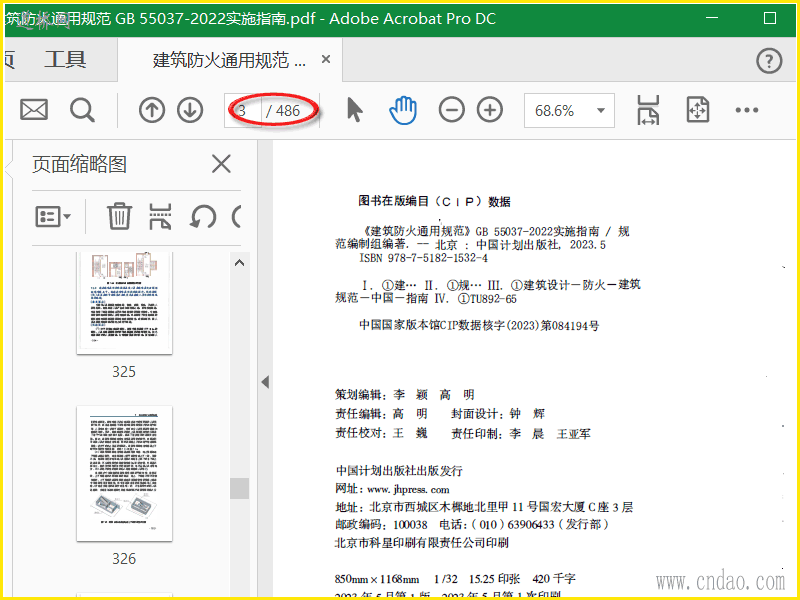800x600 pixels.
Task: Select the arrow selection tool
Action: click(x=355, y=110)
